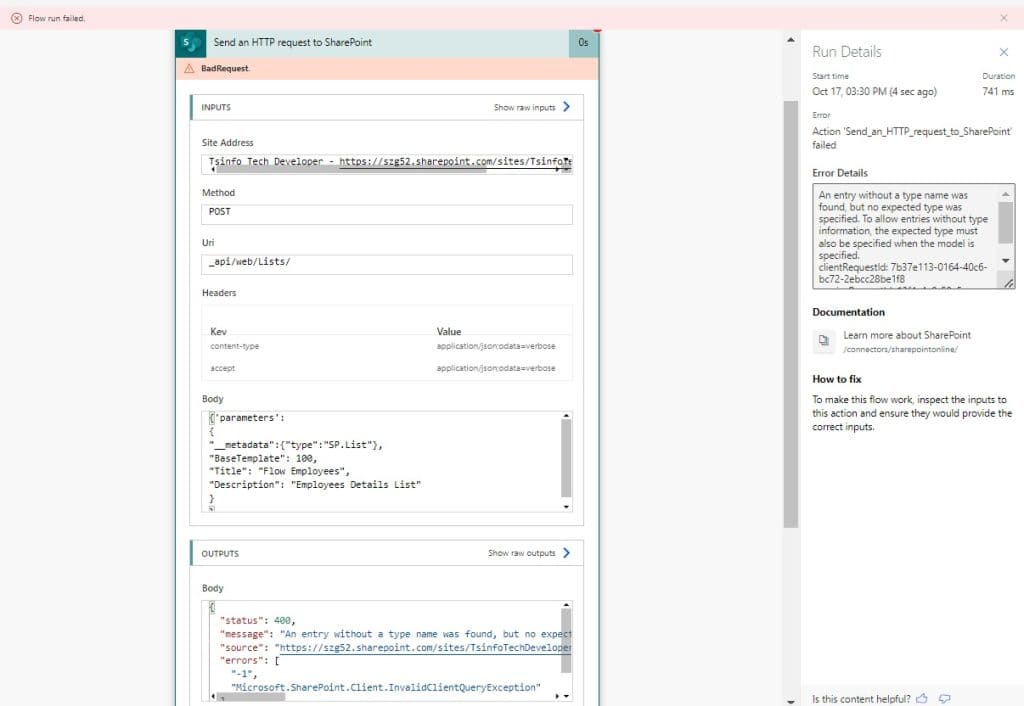The height and width of the screenshot is (706, 1024).
Task: Click the SharePoint action icon
Action: 191,43
